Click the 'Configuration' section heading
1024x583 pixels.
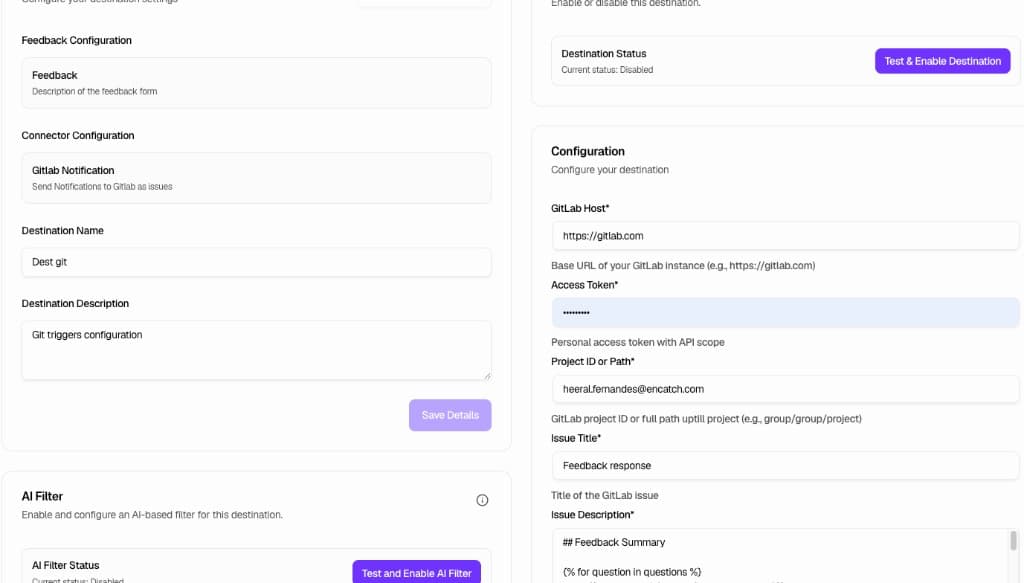588,151
